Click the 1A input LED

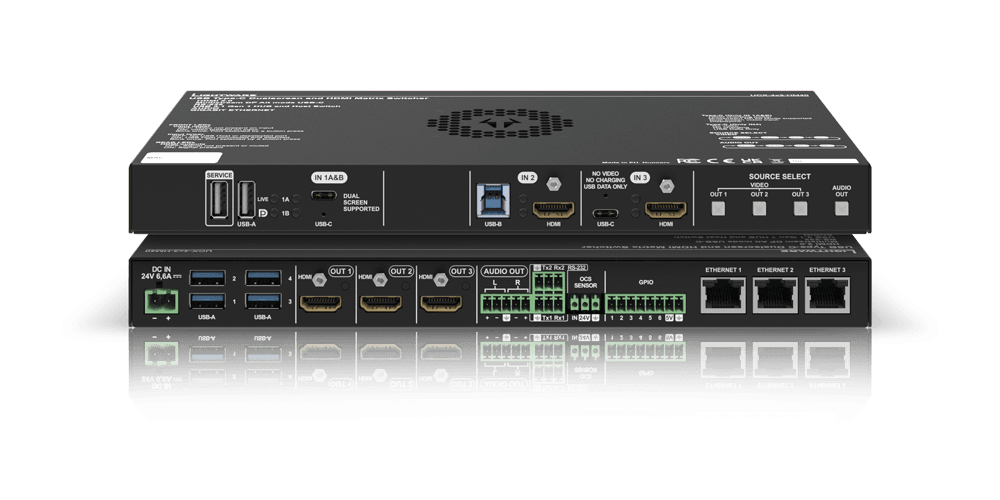click(297, 199)
